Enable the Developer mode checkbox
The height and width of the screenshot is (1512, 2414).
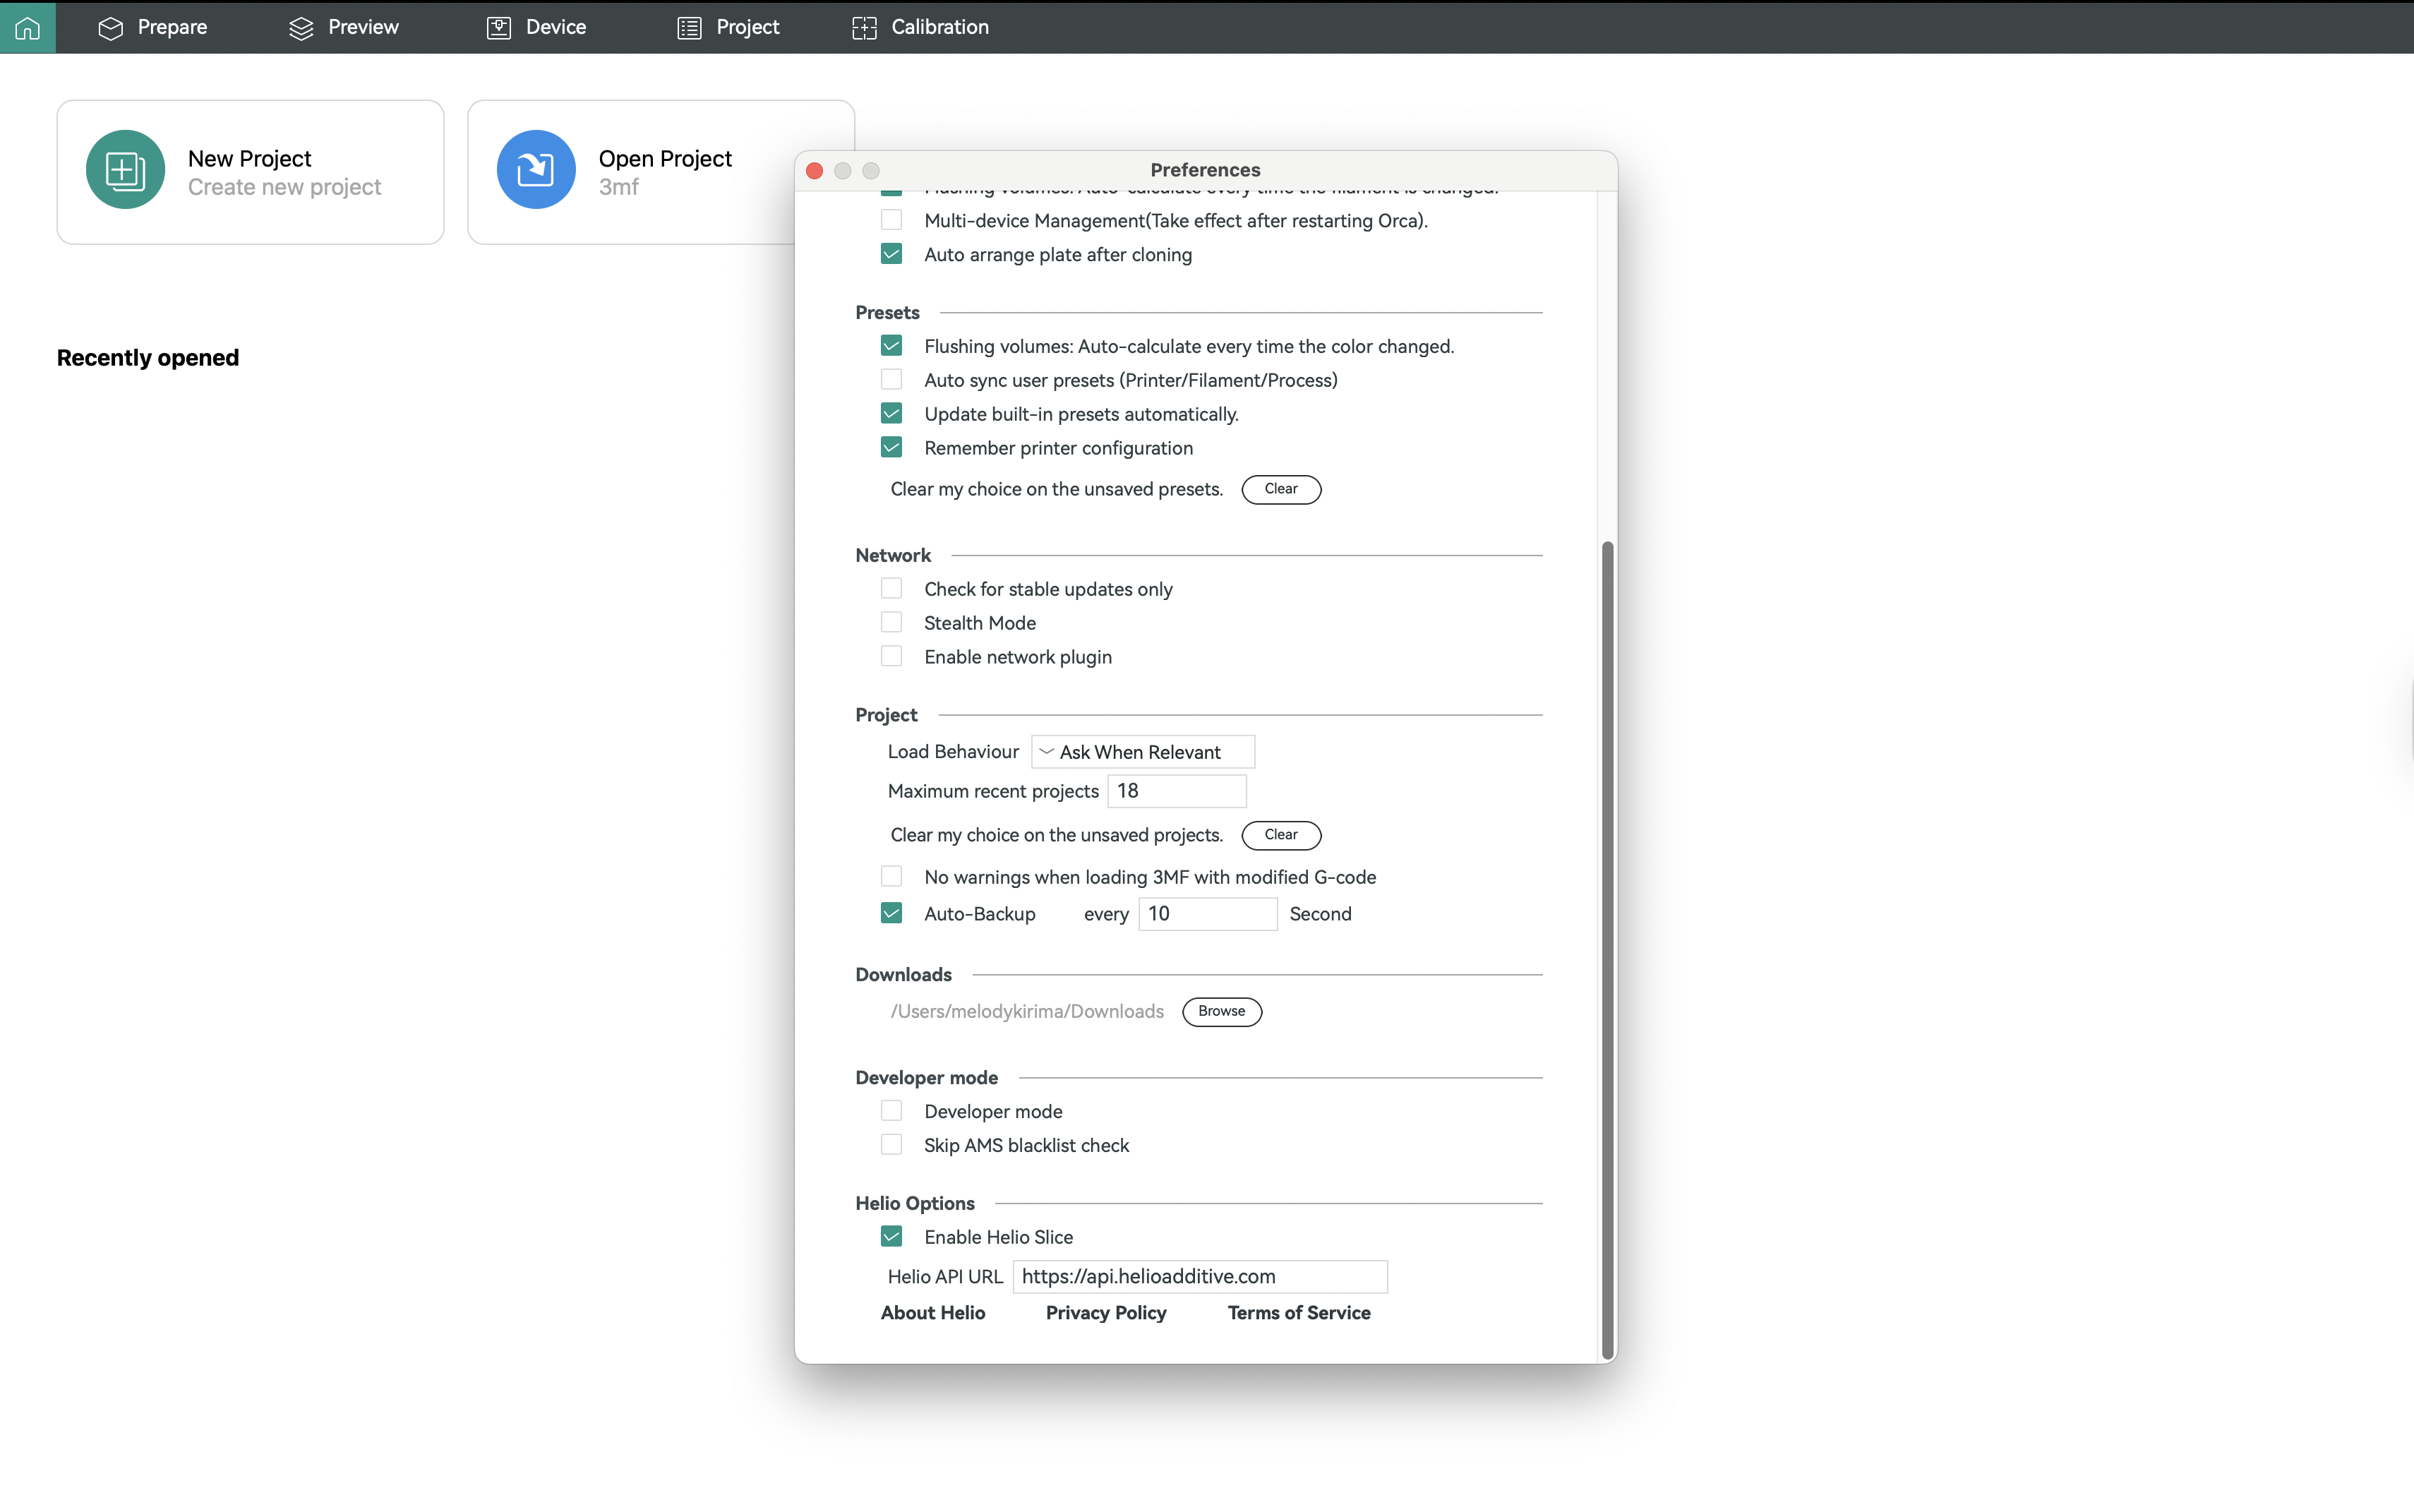click(891, 1111)
